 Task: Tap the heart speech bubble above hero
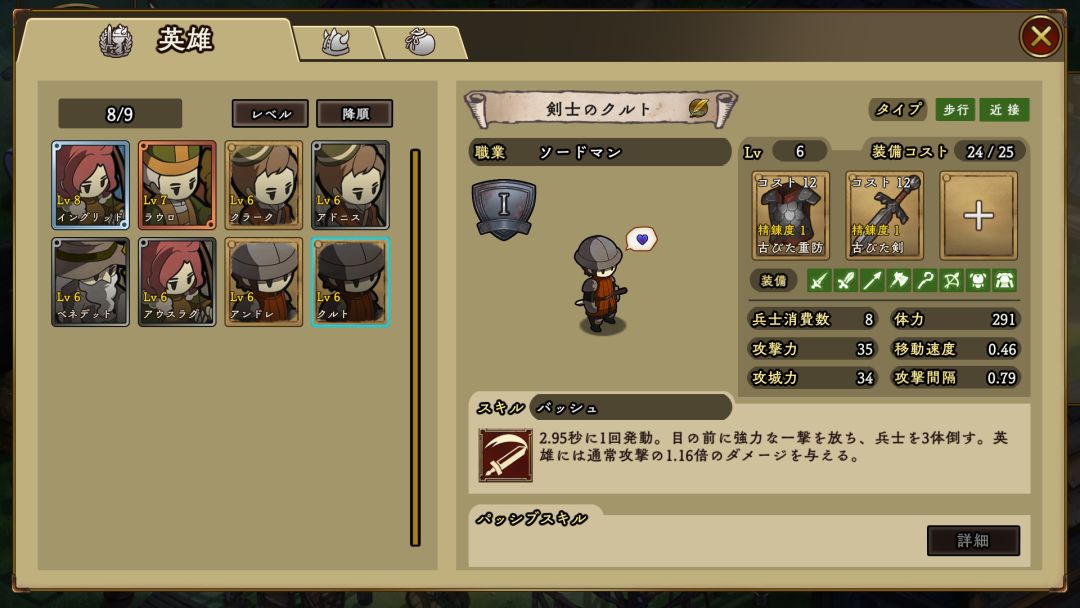[x=641, y=239]
